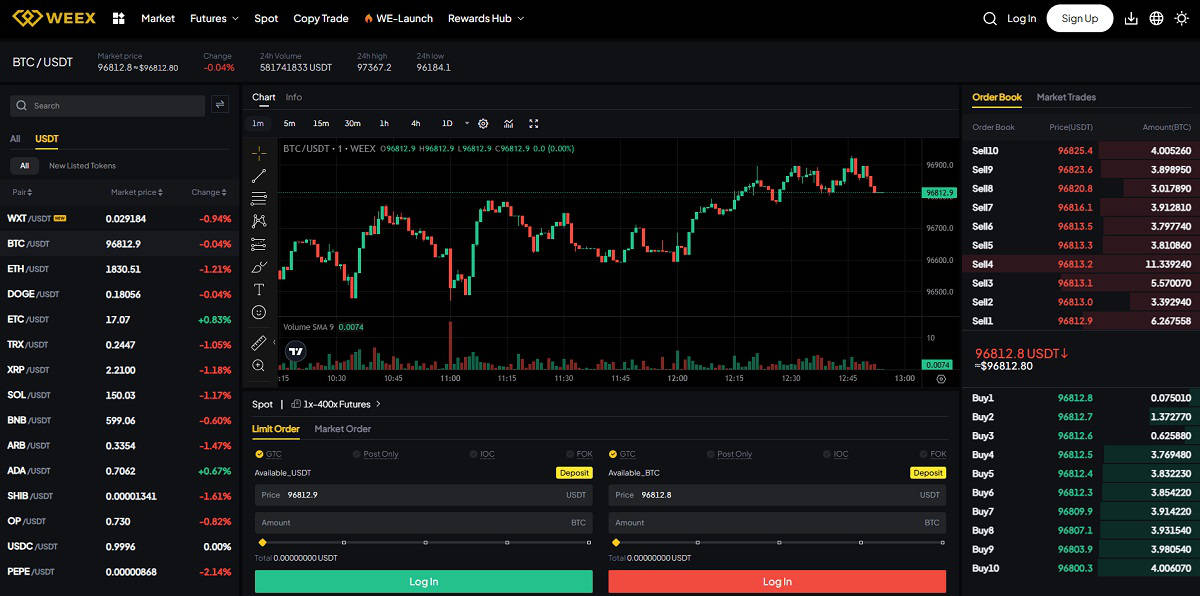Open the Spot menu item
This screenshot has width=1200, height=596.
coord(266,18)
